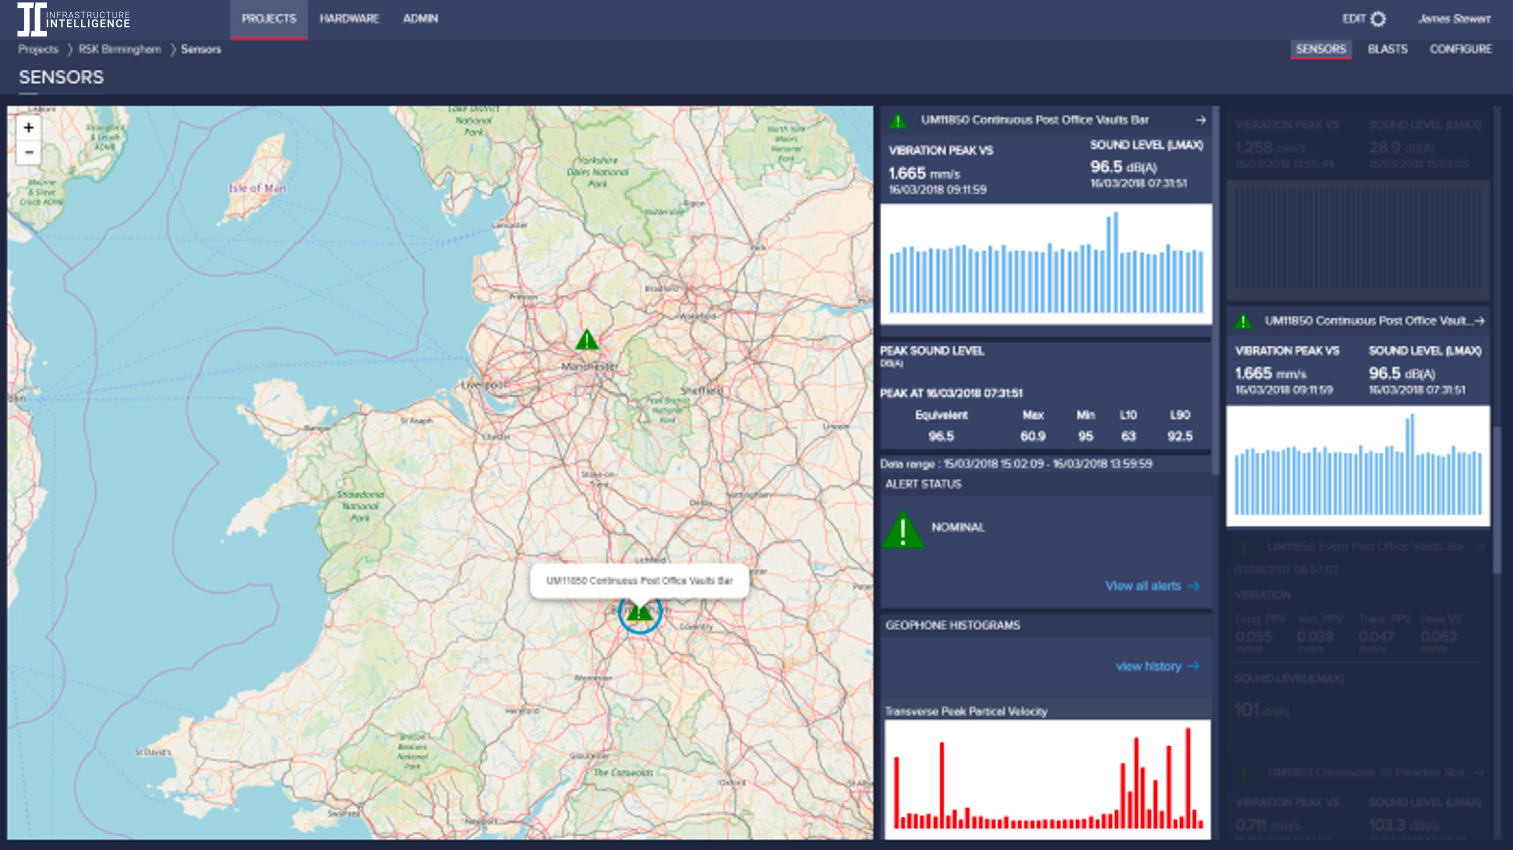
Task: Open the James Stewart user menu
Action: click(x=1454, y=19)
